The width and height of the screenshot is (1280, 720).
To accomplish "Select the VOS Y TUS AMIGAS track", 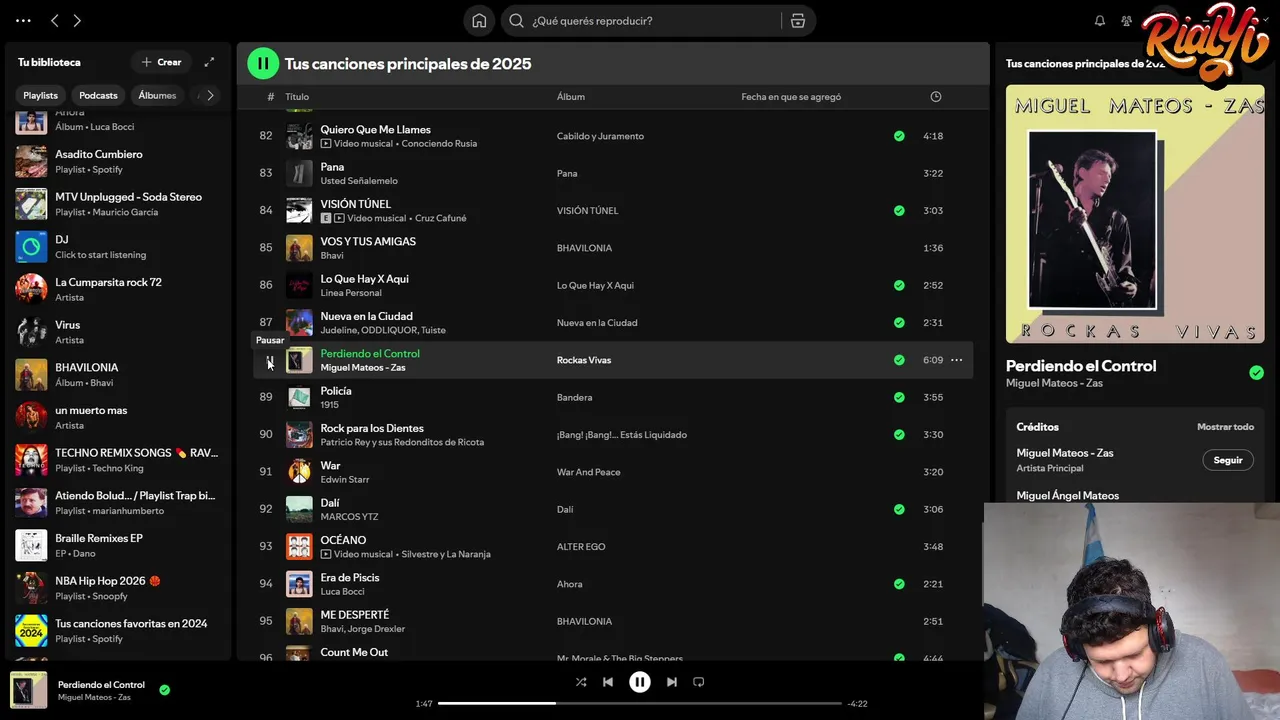I will coord(613,248).
